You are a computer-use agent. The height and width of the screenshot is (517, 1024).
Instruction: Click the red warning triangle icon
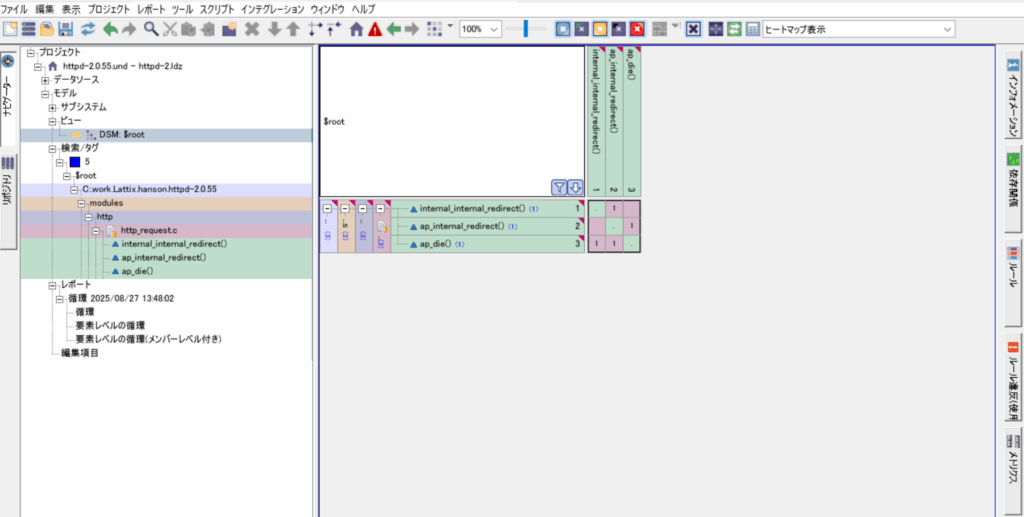(x=375, y=29)
